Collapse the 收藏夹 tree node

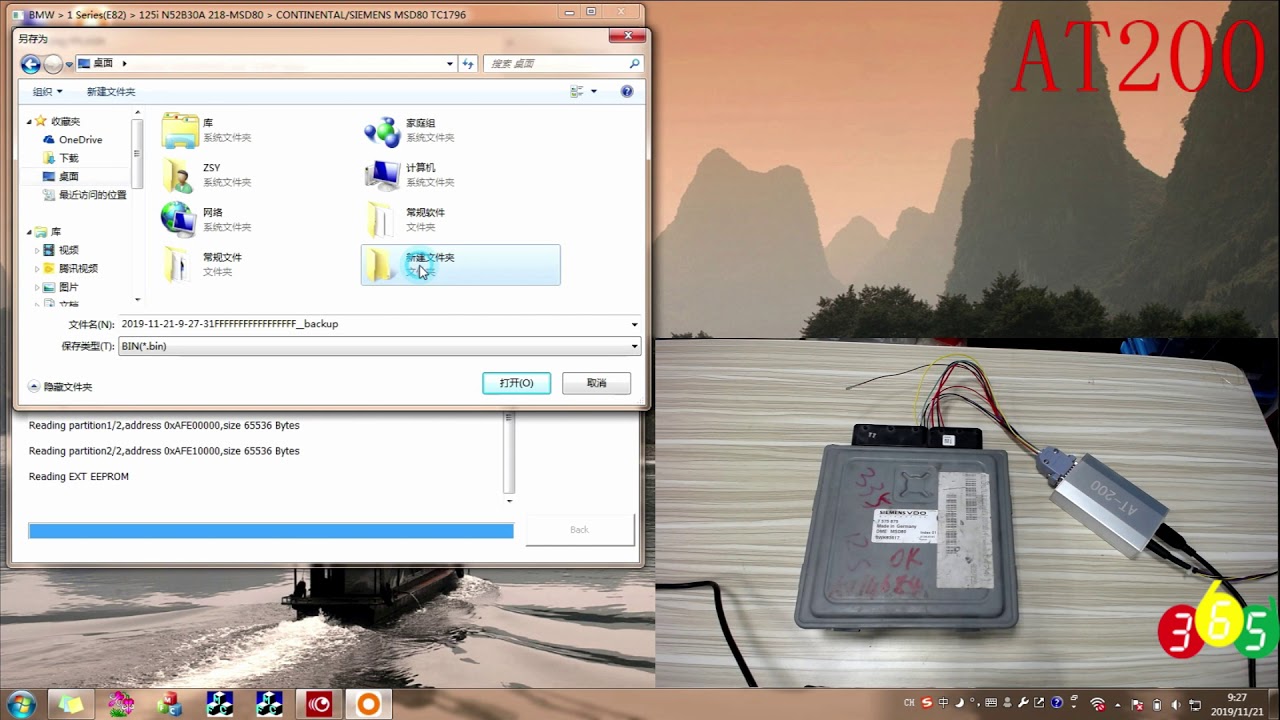[x=29, y=121]
